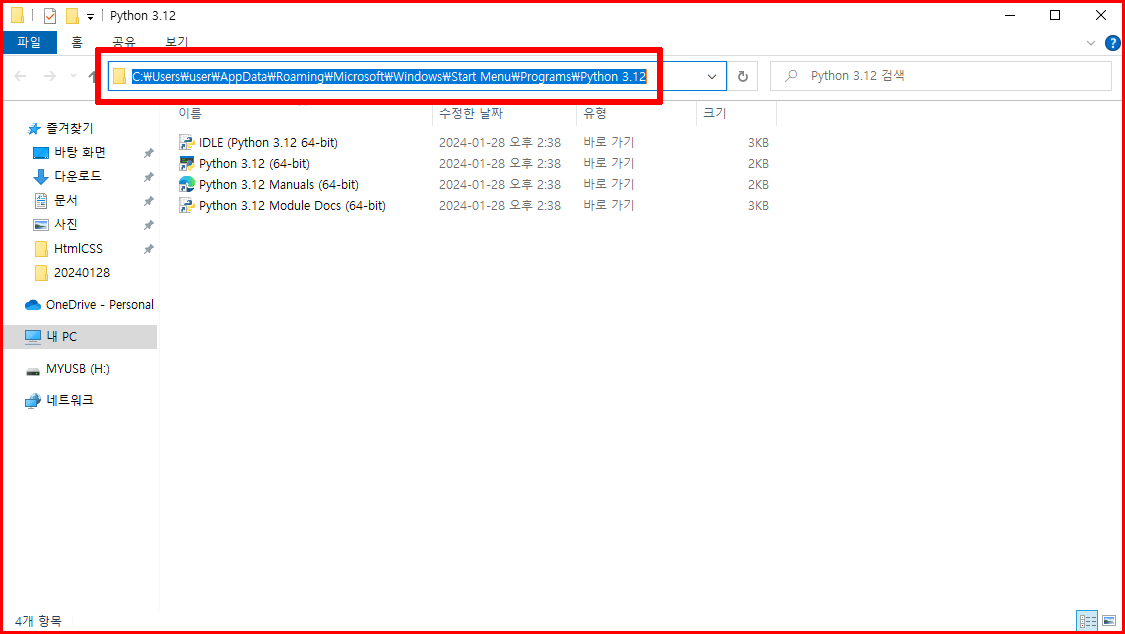This screenshot has height=634, width=1125.
Task: Click the Python 3.12 검색 search box
Action: tap(941, 76)
